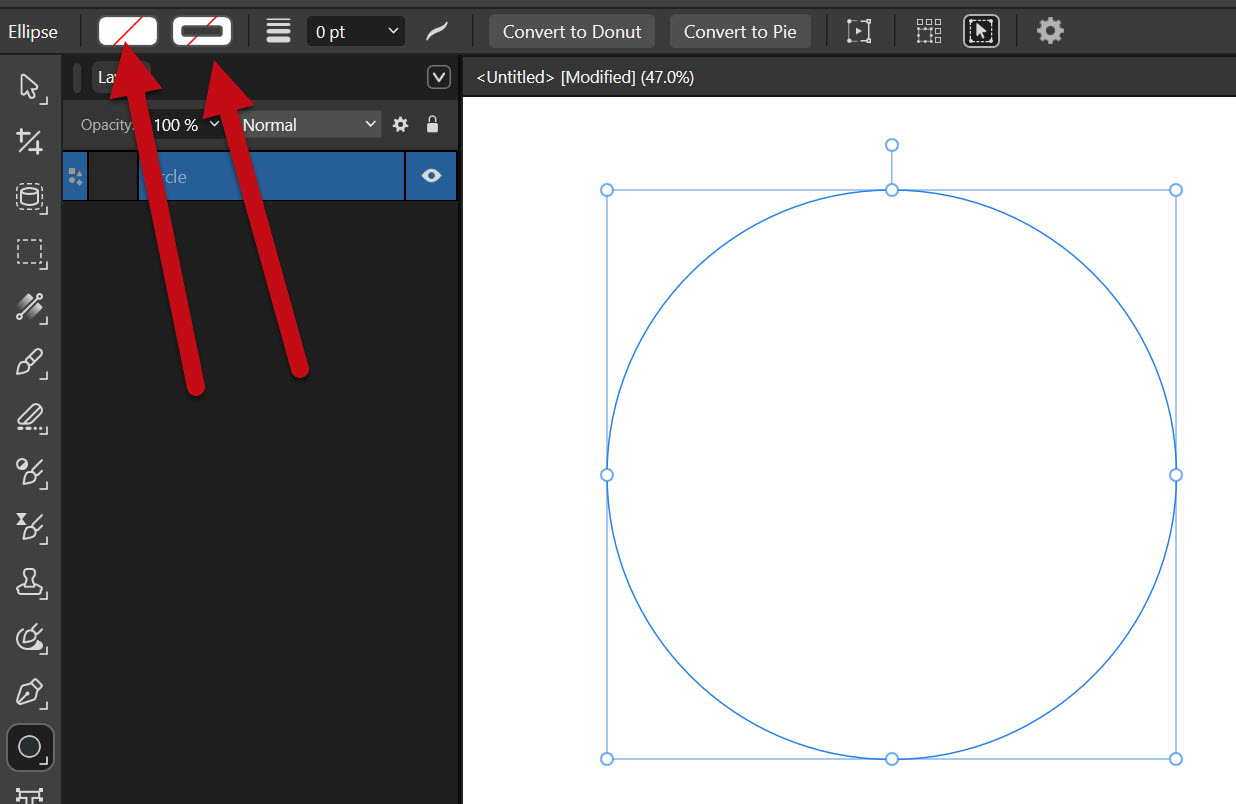Select the Pen tool
1236x804 pixels.
point(29,692)
